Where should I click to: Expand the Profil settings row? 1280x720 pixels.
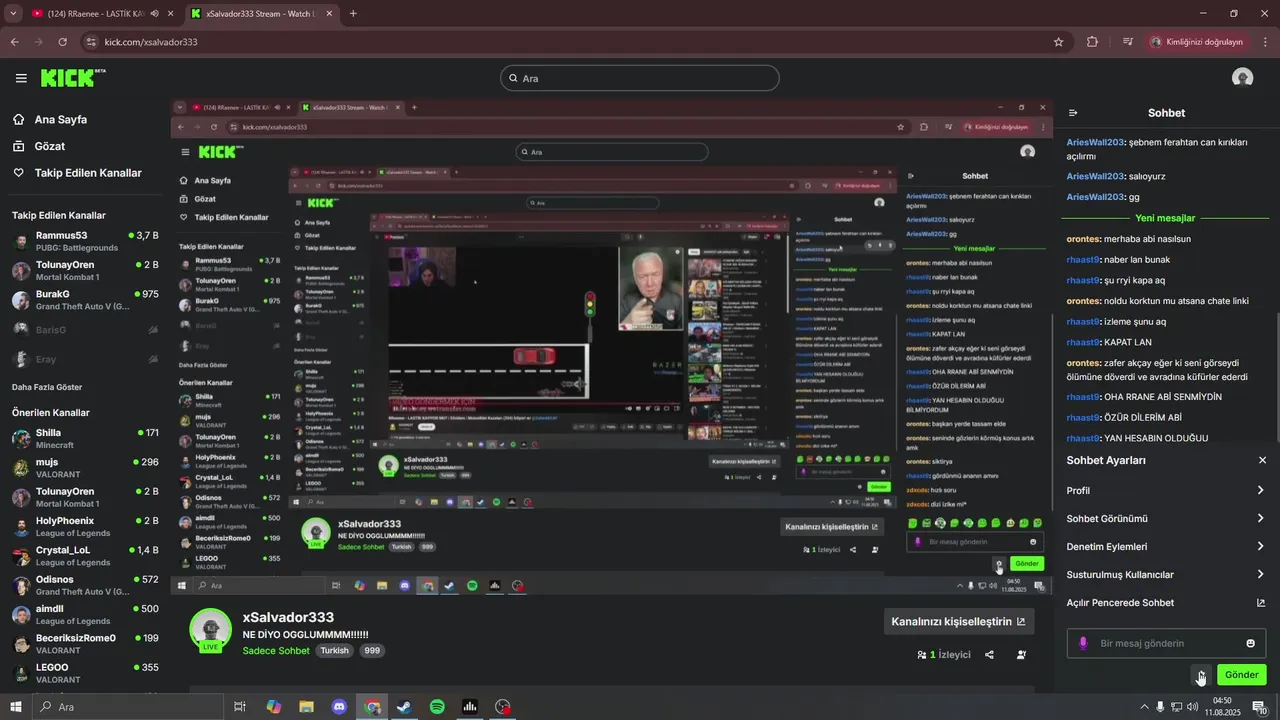tap(1166, 490)
